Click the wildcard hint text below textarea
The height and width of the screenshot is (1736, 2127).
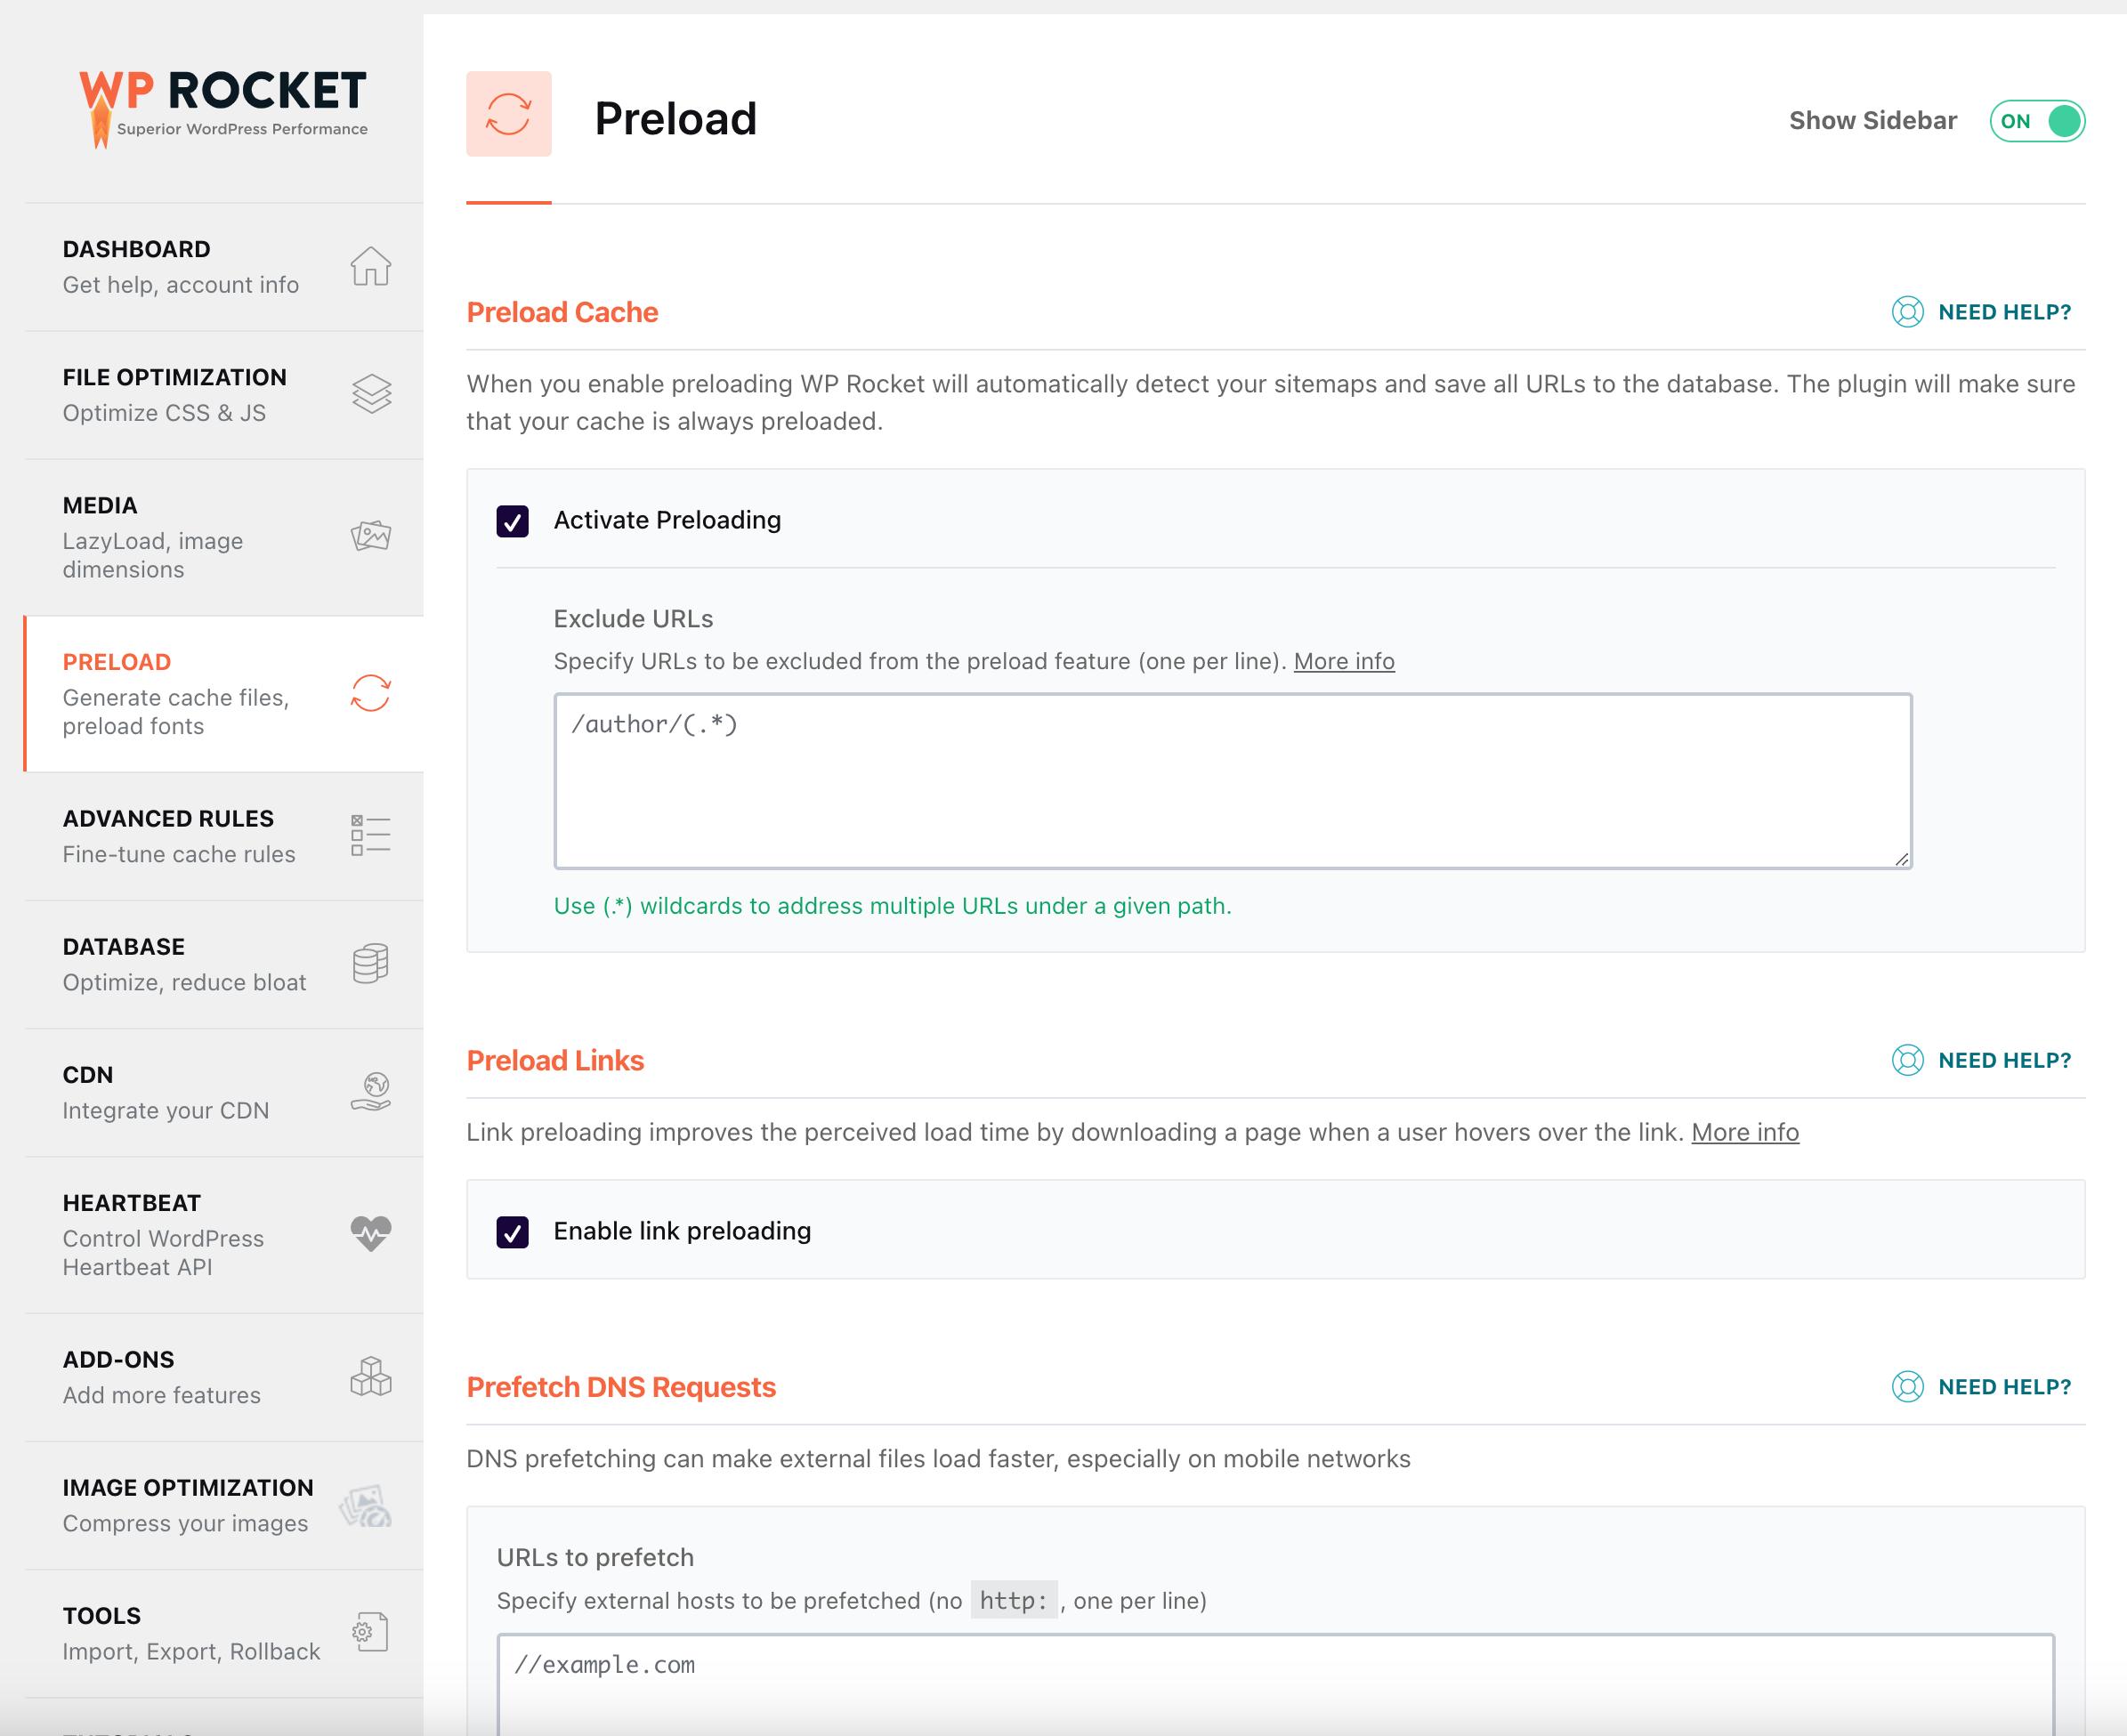coord(892,906)
